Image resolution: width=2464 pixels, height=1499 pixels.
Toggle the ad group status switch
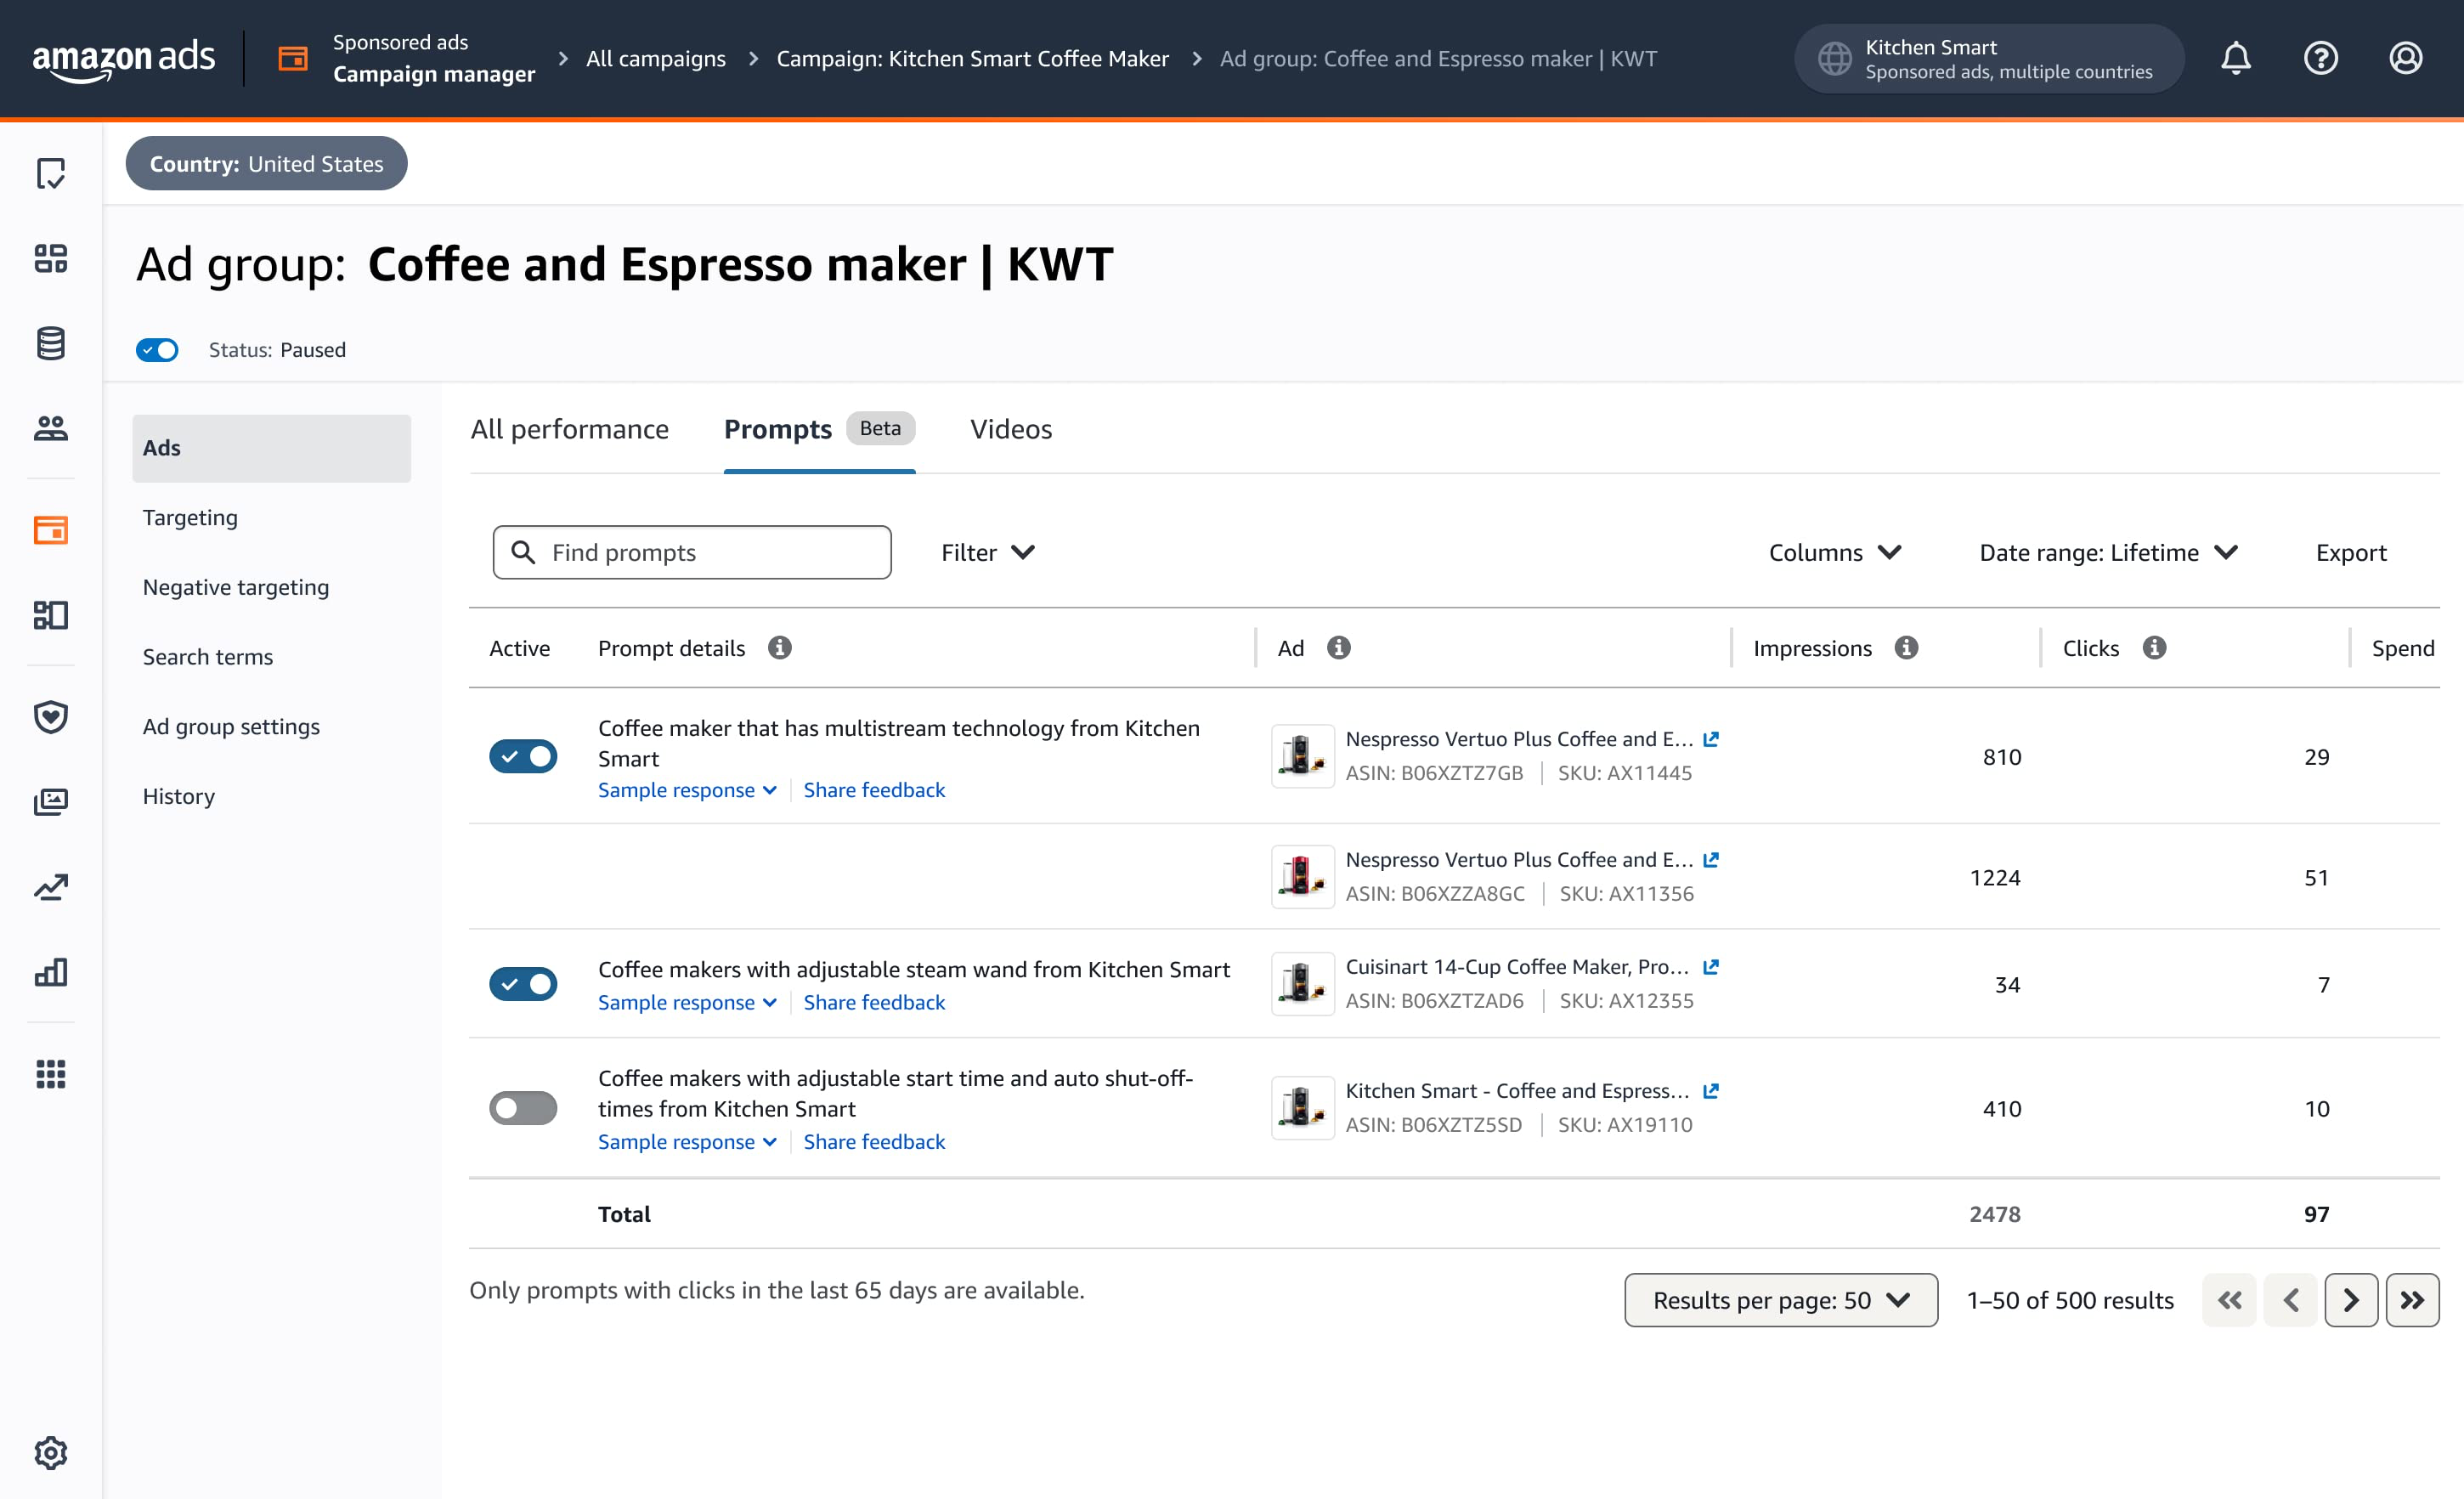(157, 350)
